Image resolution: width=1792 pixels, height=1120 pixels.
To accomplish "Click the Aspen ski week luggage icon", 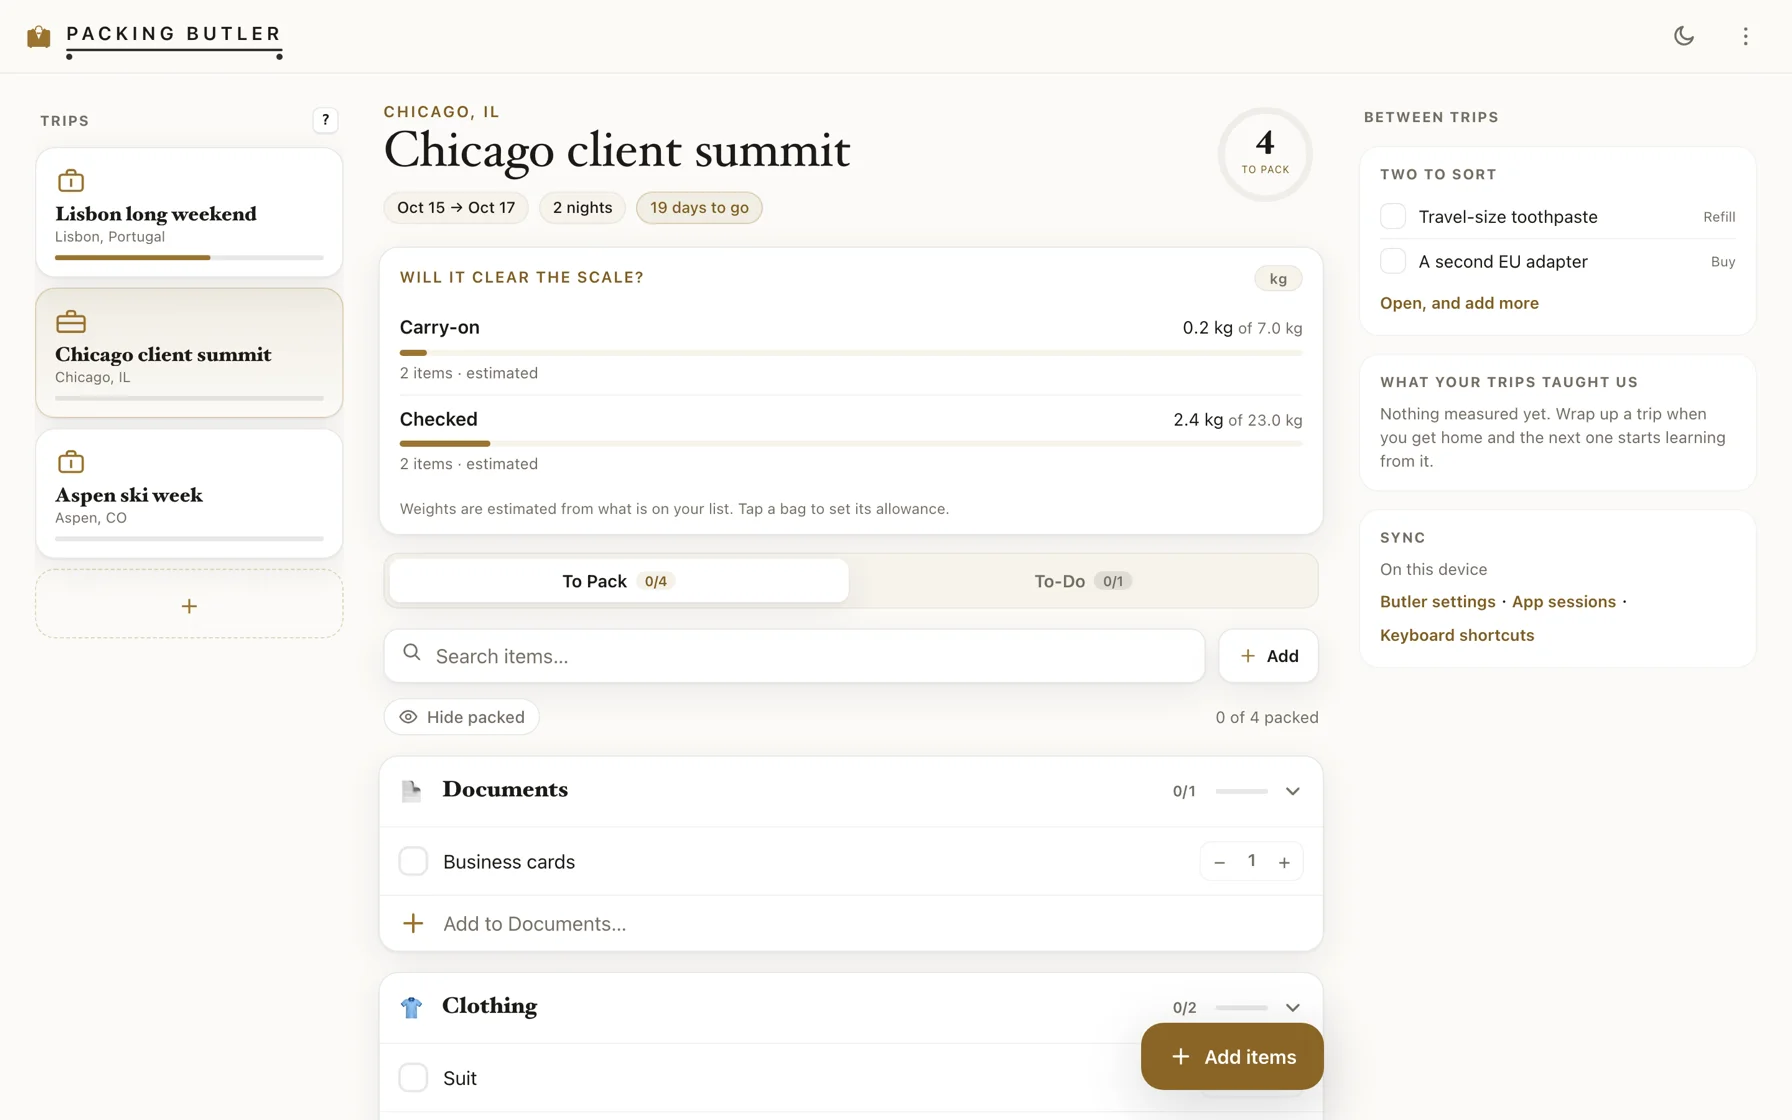I will coord(71,462).
